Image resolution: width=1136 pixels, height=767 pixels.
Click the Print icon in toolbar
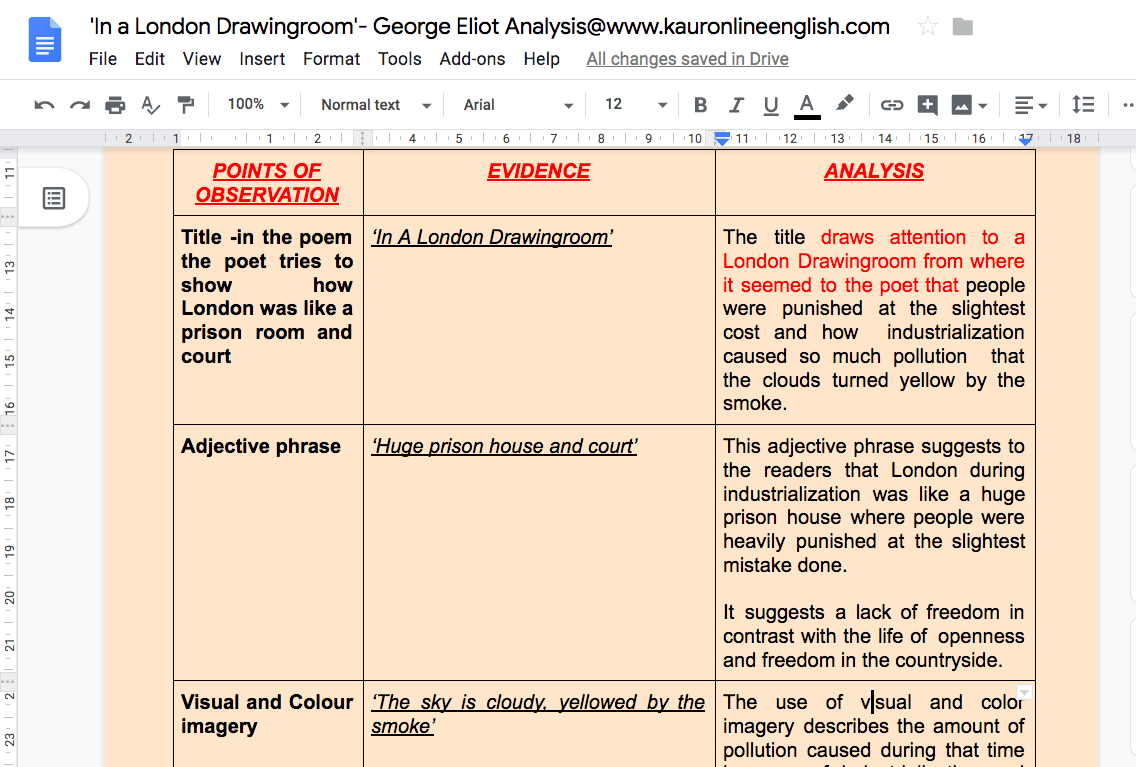coord(114,106)
